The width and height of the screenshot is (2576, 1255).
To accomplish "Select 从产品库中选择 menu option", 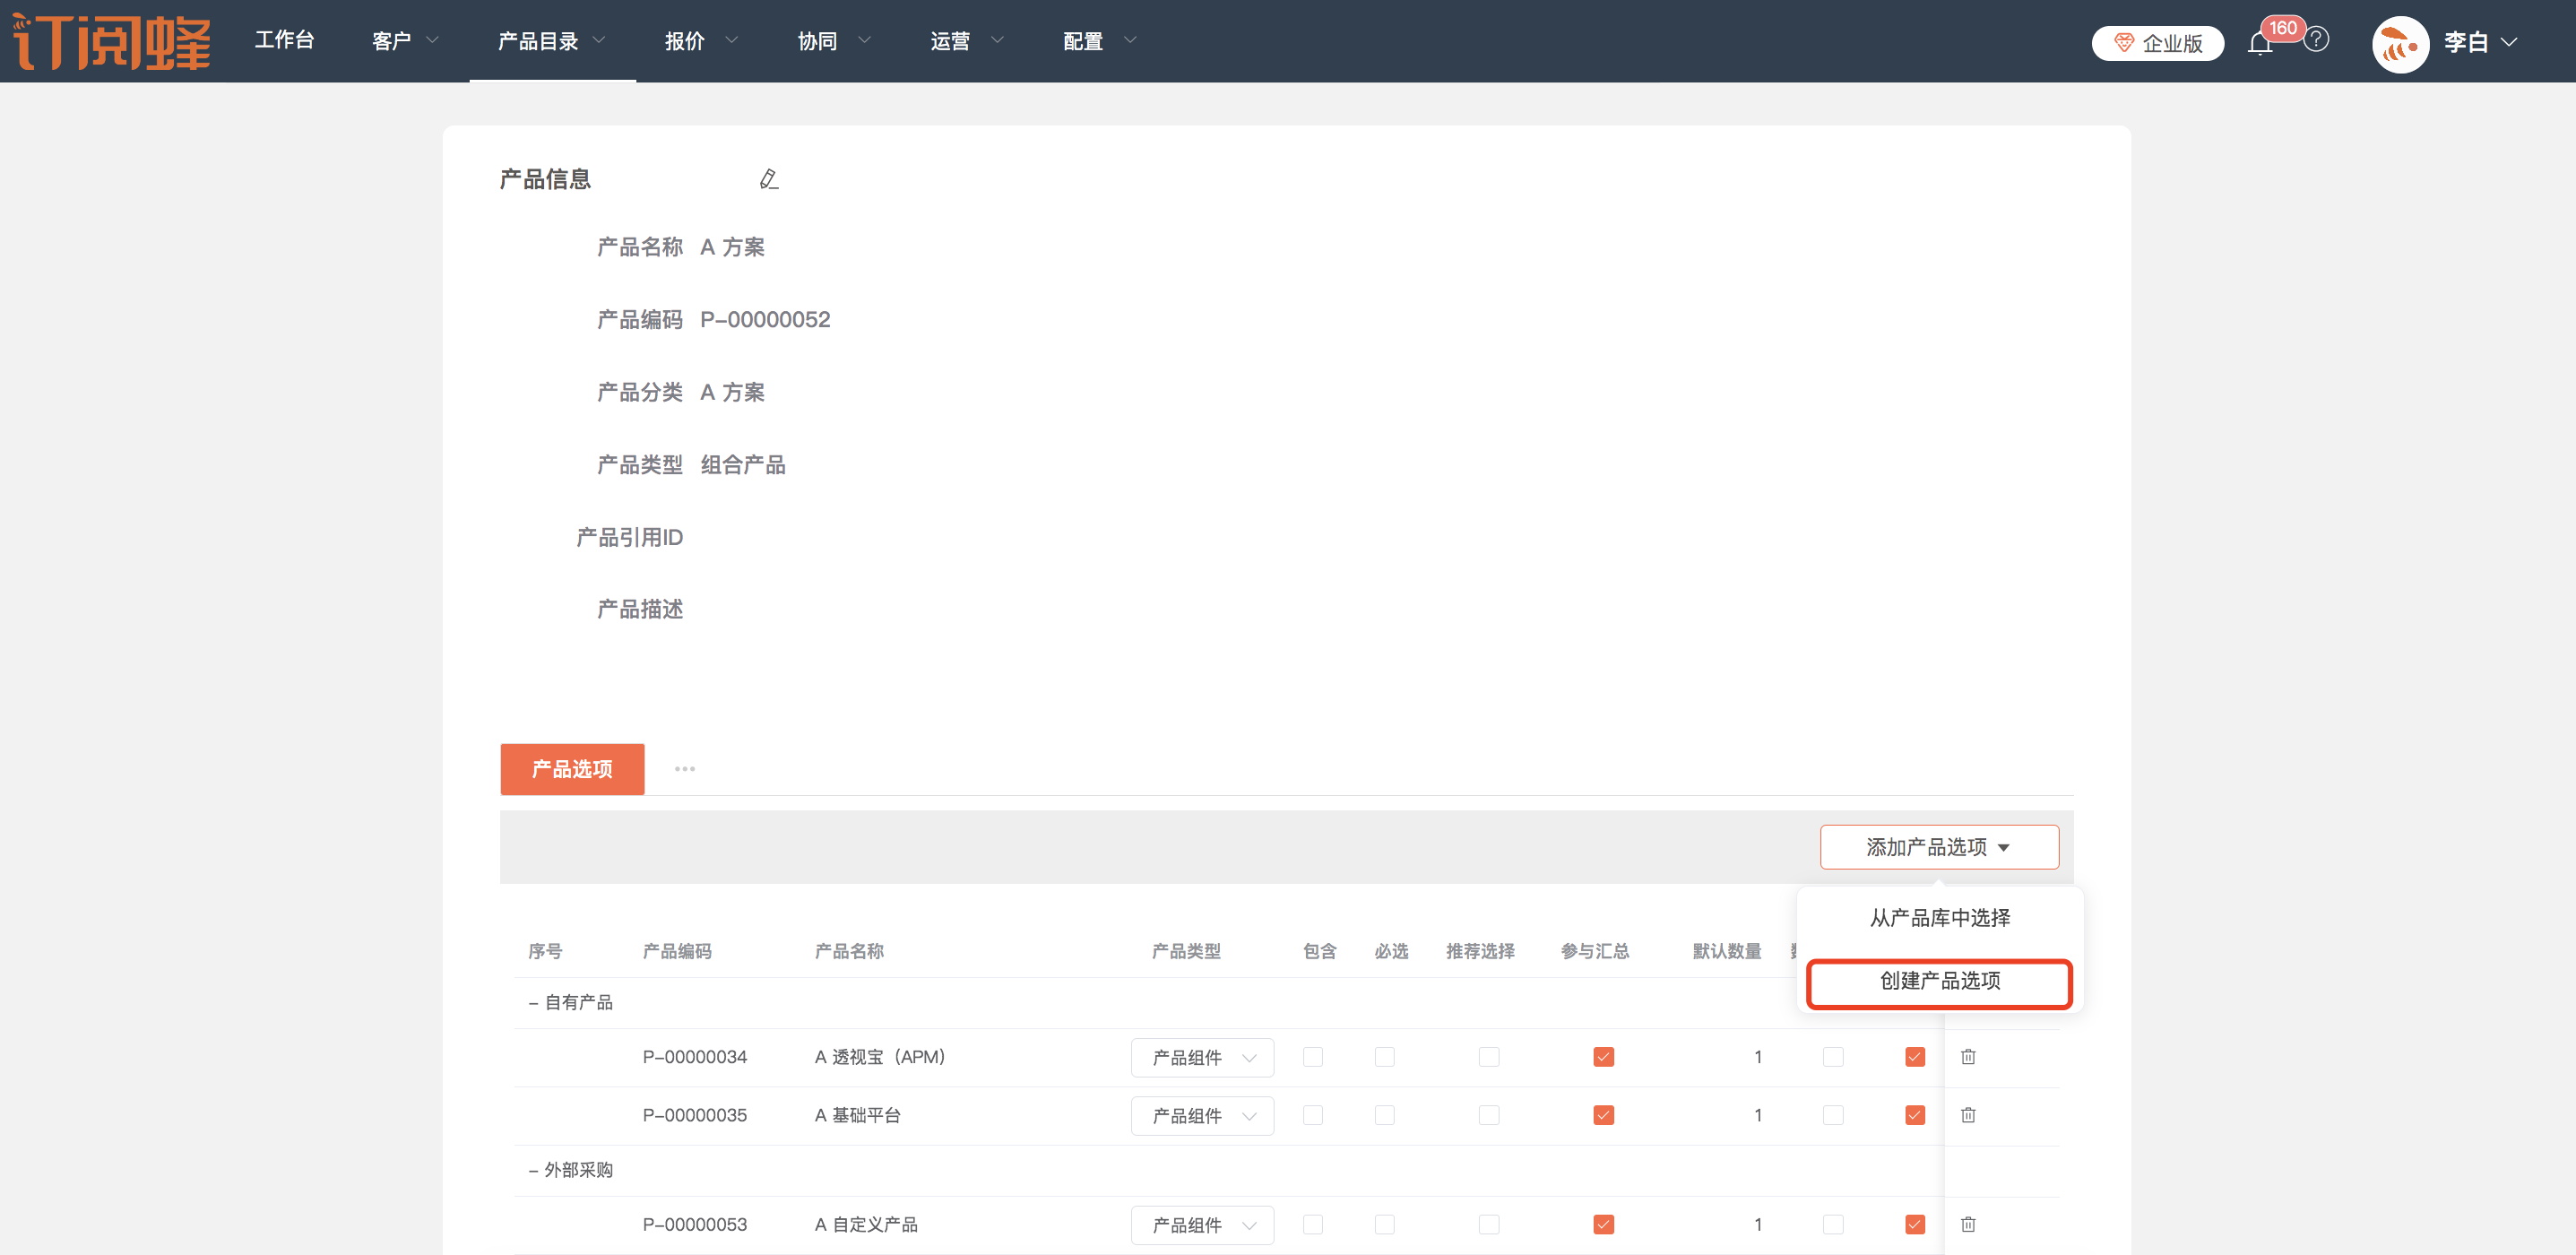I will [1939, 917].
